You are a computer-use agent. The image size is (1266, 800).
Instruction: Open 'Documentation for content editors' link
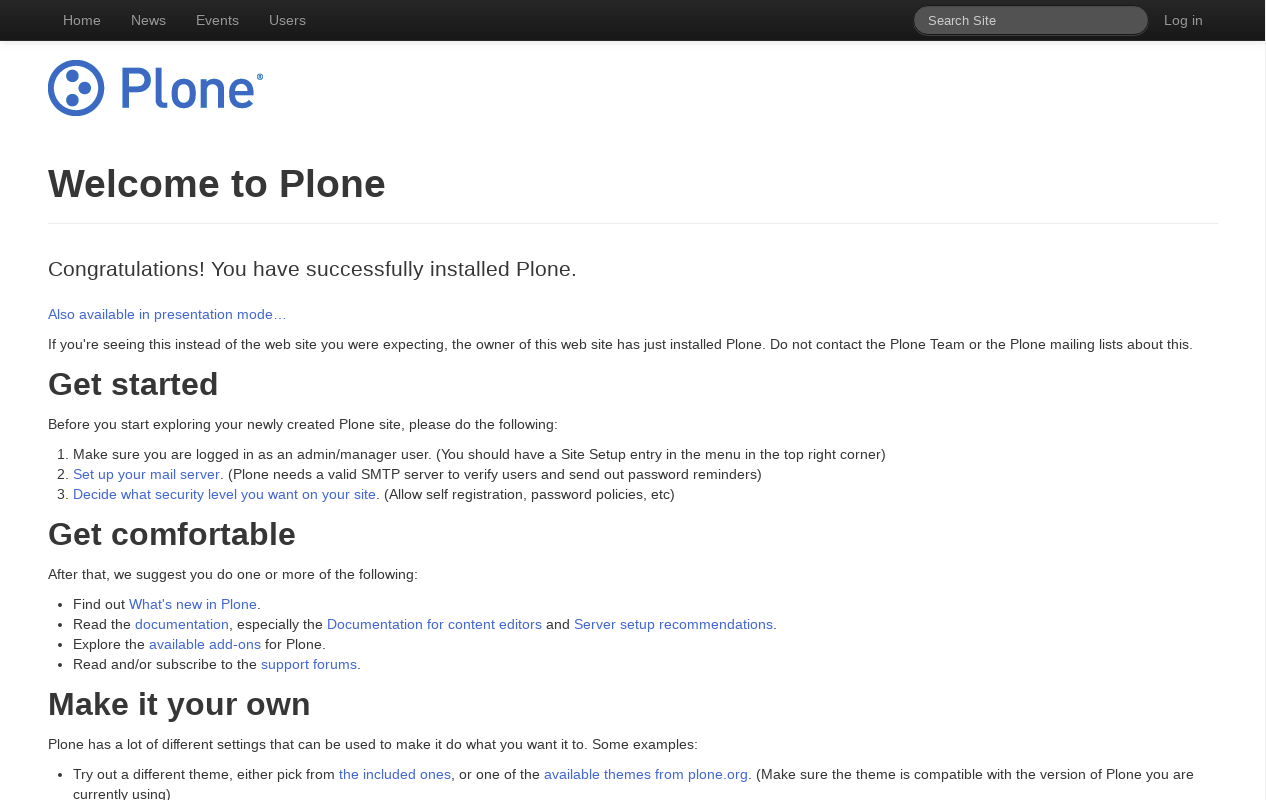click(434, 624)
